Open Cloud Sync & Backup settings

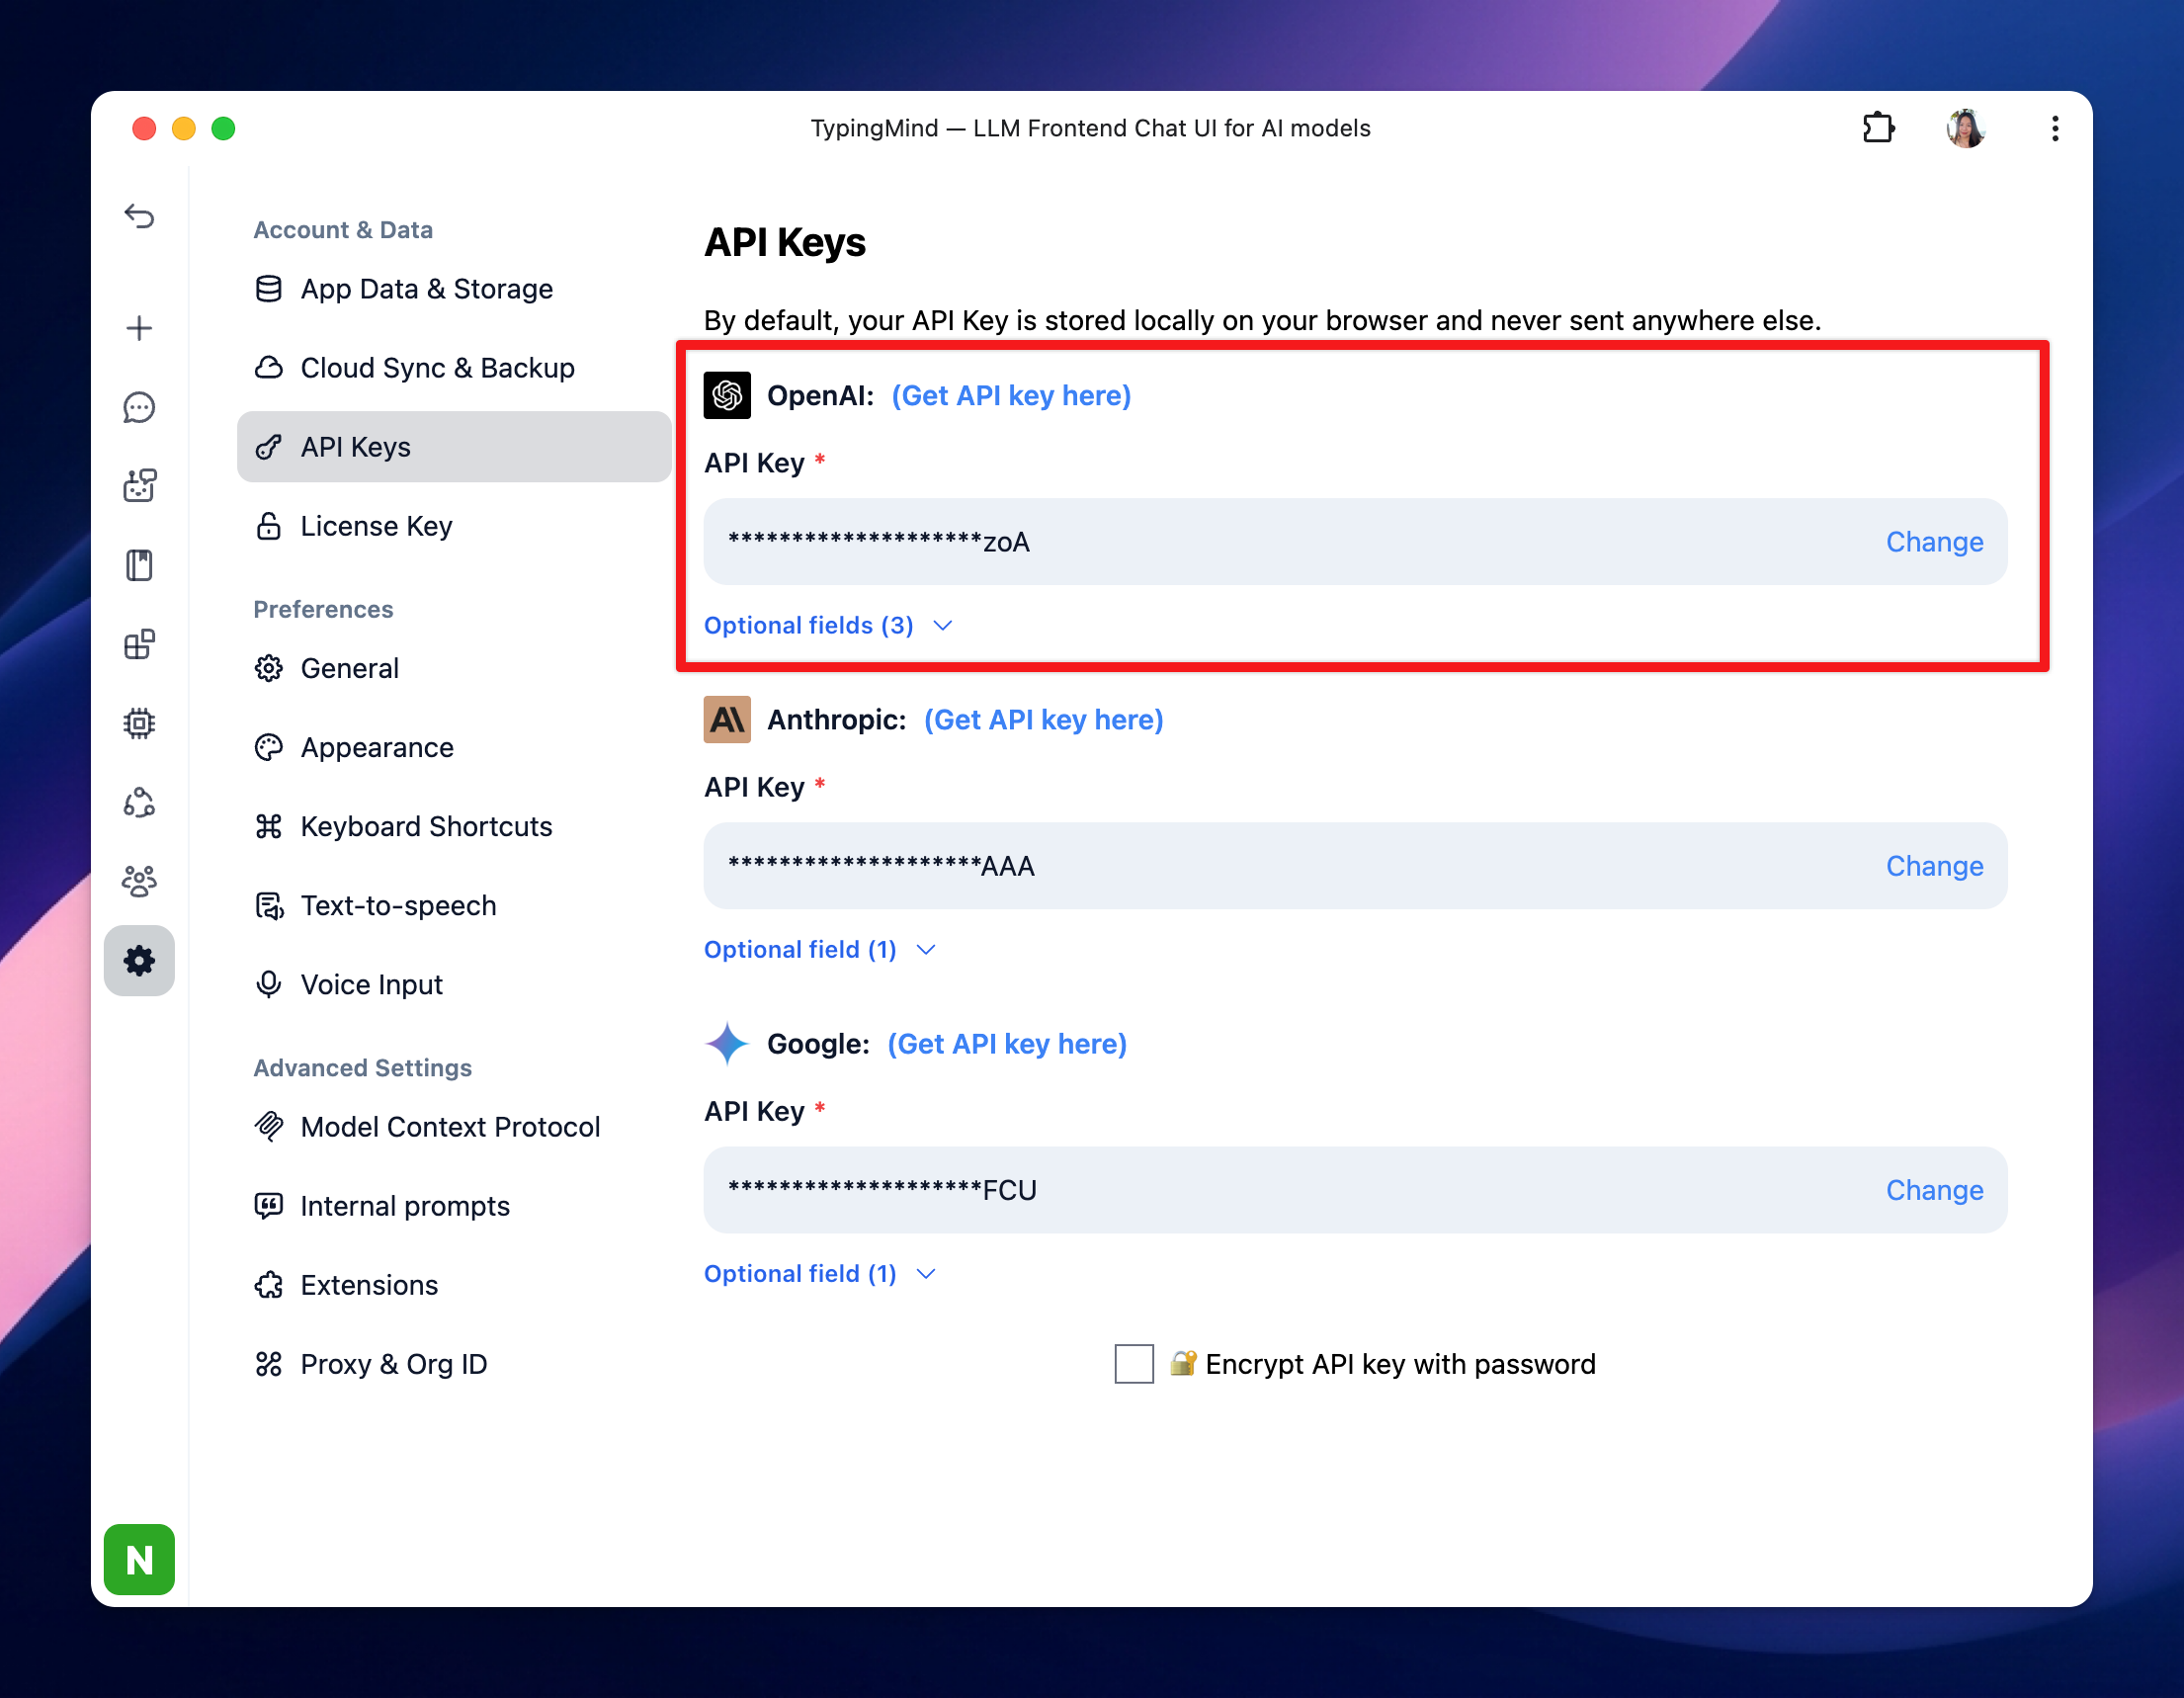(x=454, y=368)
